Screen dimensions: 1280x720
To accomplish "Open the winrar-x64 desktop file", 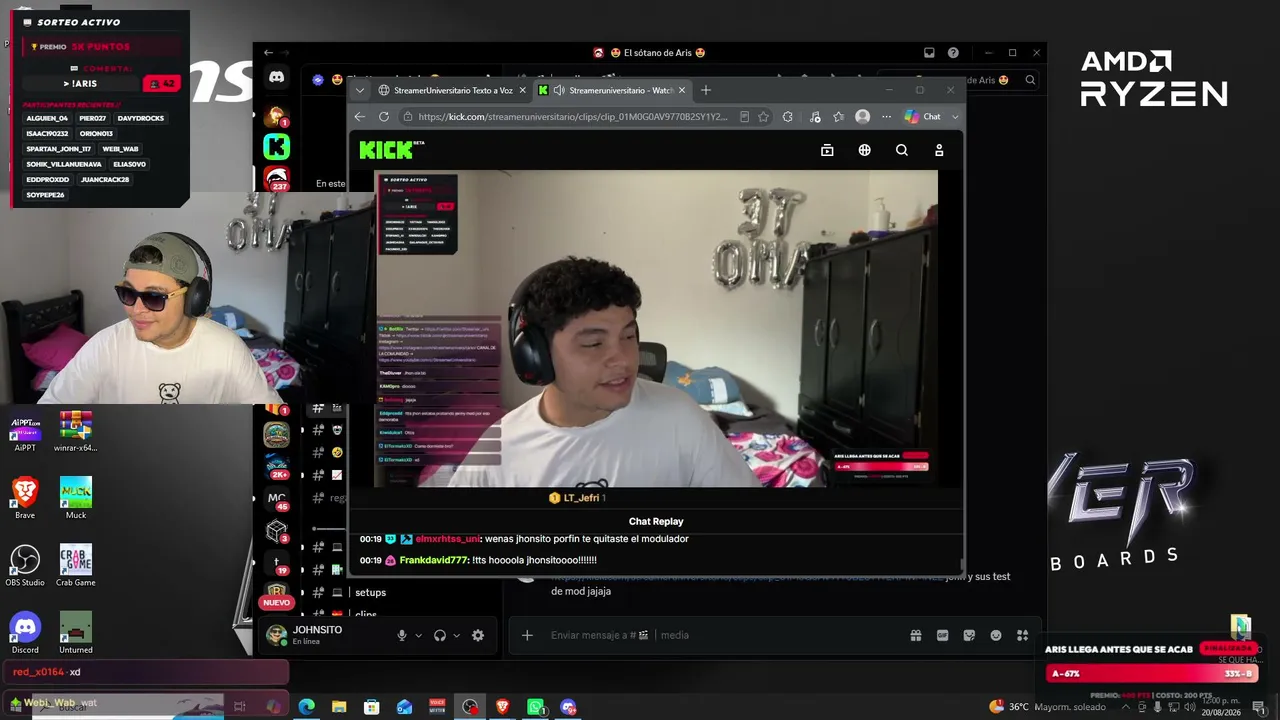I will pyautogui.click(x=76, y=433).
